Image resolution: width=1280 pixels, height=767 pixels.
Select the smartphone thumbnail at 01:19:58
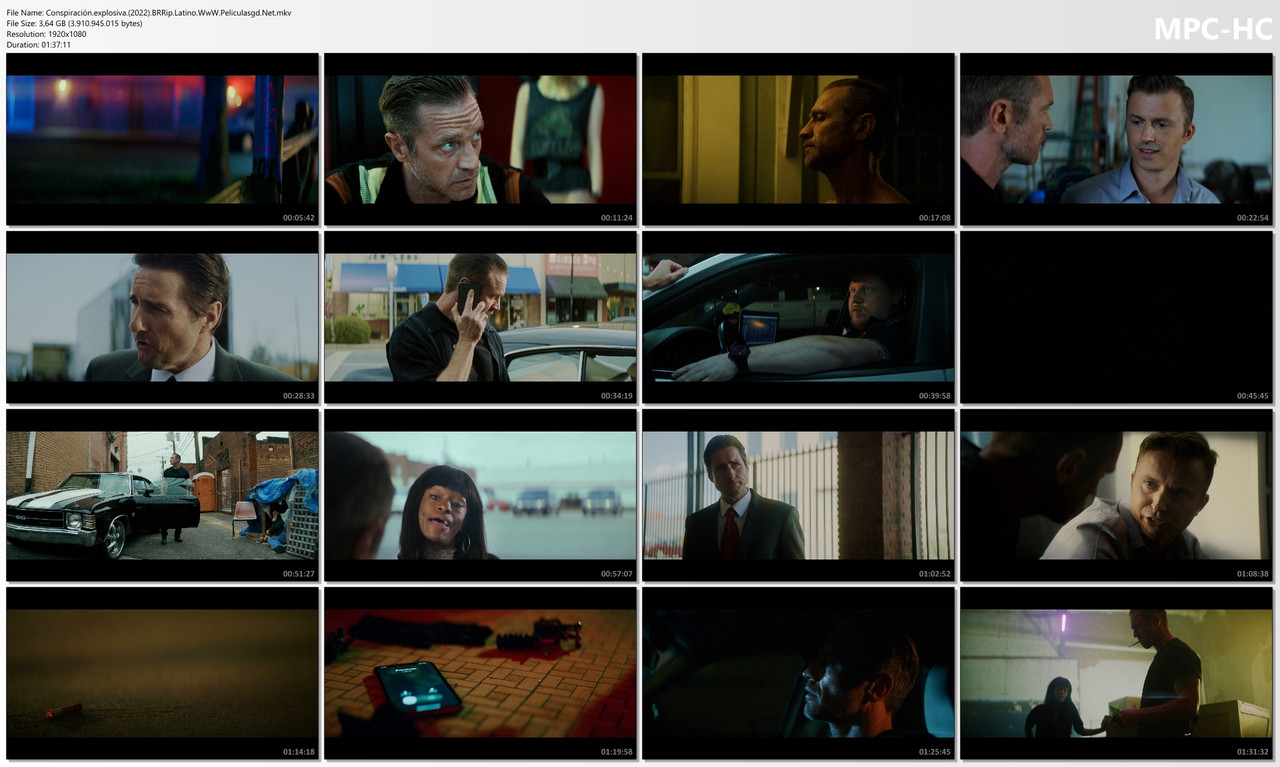pos(480,673)
